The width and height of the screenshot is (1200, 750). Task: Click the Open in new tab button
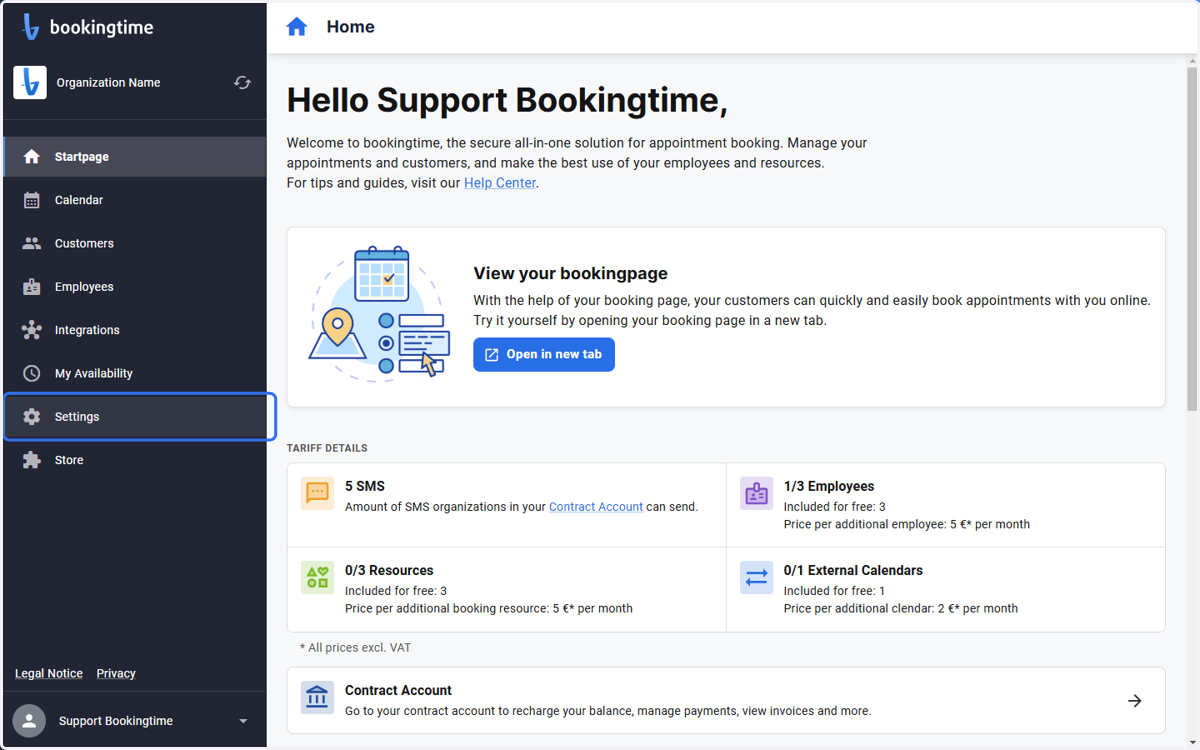(544, 354)
